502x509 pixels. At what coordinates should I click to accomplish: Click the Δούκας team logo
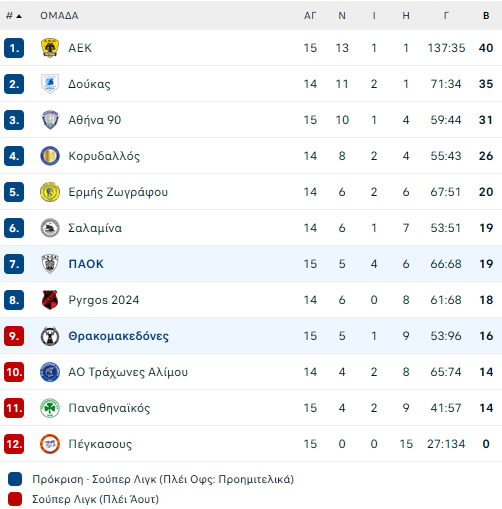[x=50, y=84]
